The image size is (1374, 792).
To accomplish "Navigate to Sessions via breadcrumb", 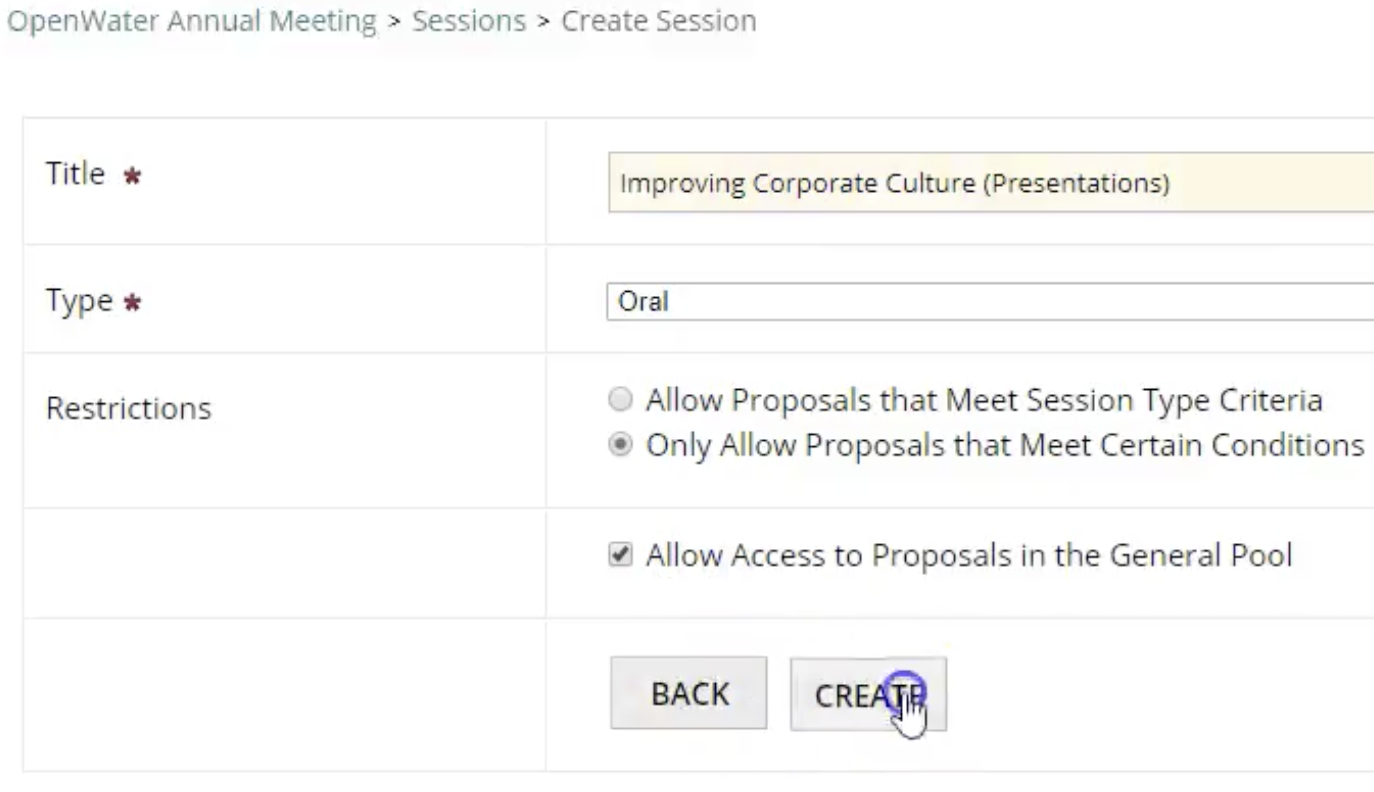I will coord(468,21).
